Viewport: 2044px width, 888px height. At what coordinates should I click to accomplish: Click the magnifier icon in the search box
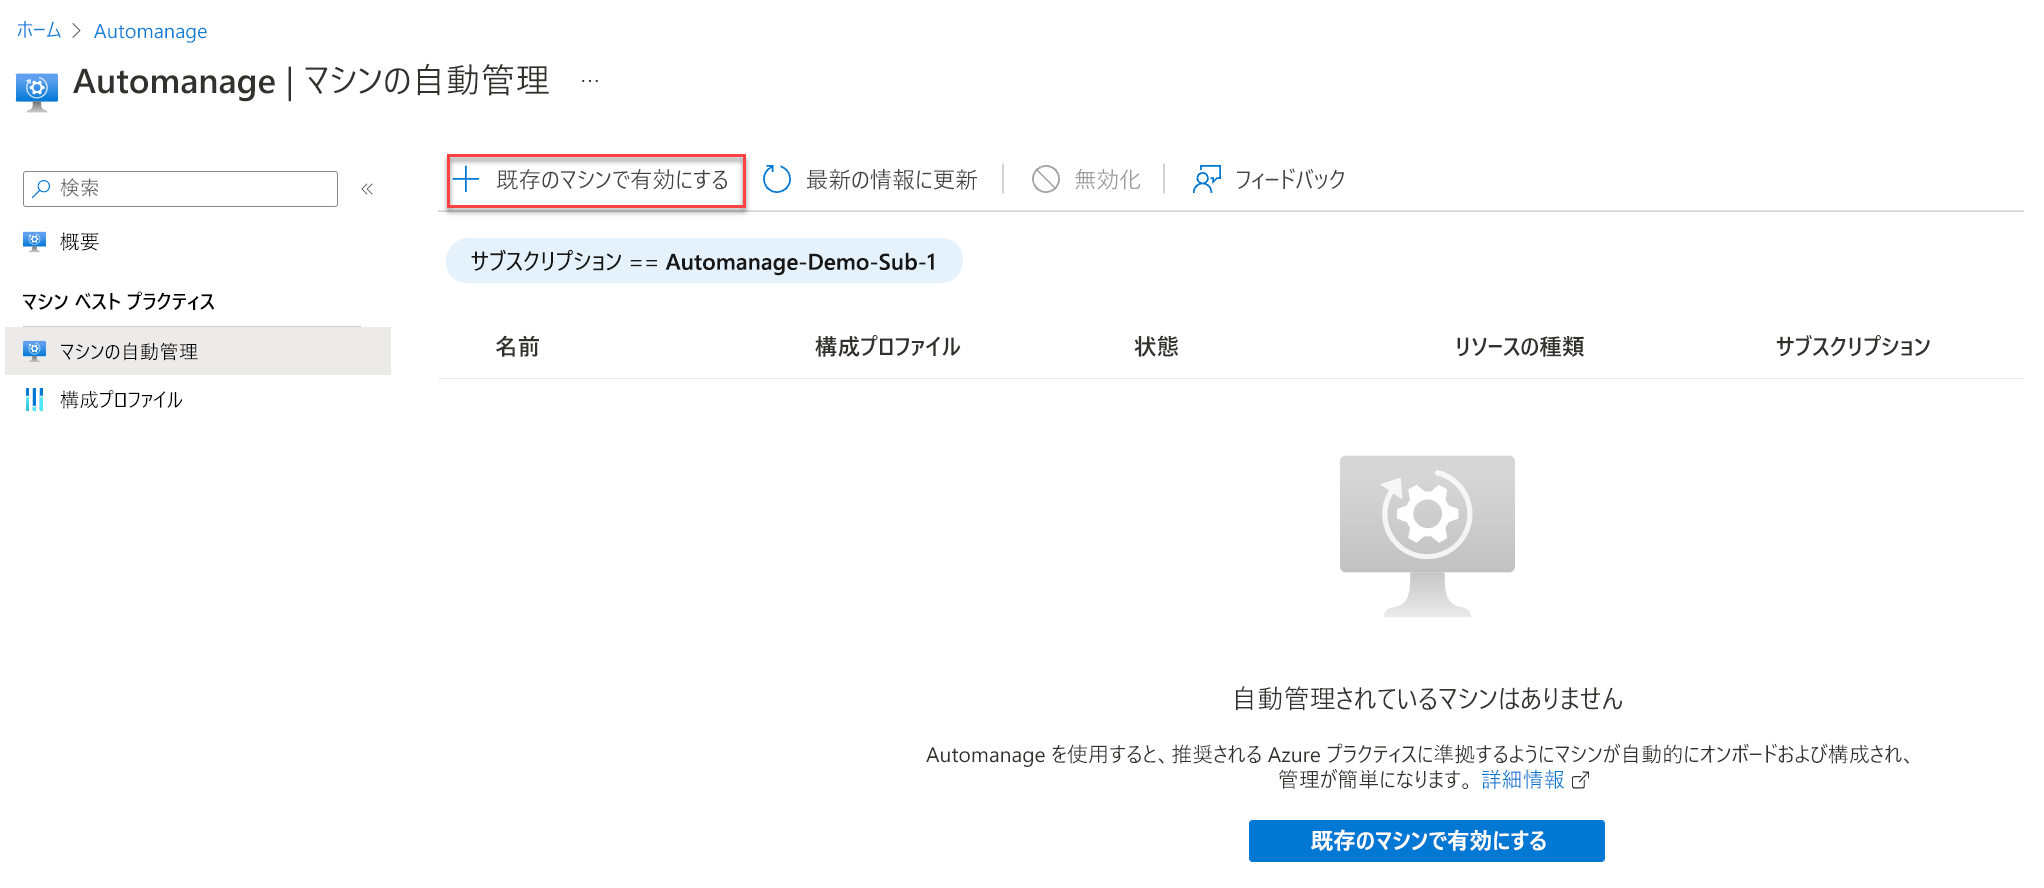[x=41, y=188]
